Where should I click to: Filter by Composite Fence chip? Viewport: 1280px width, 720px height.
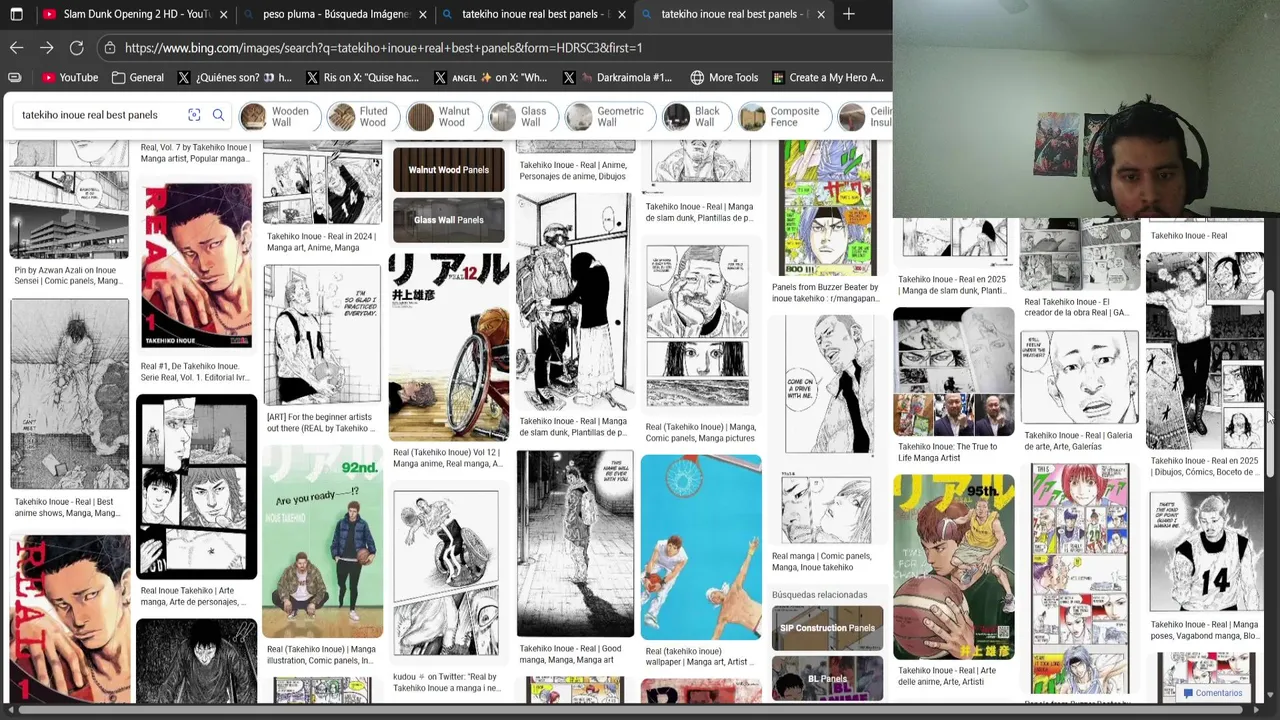pos(783,117)
